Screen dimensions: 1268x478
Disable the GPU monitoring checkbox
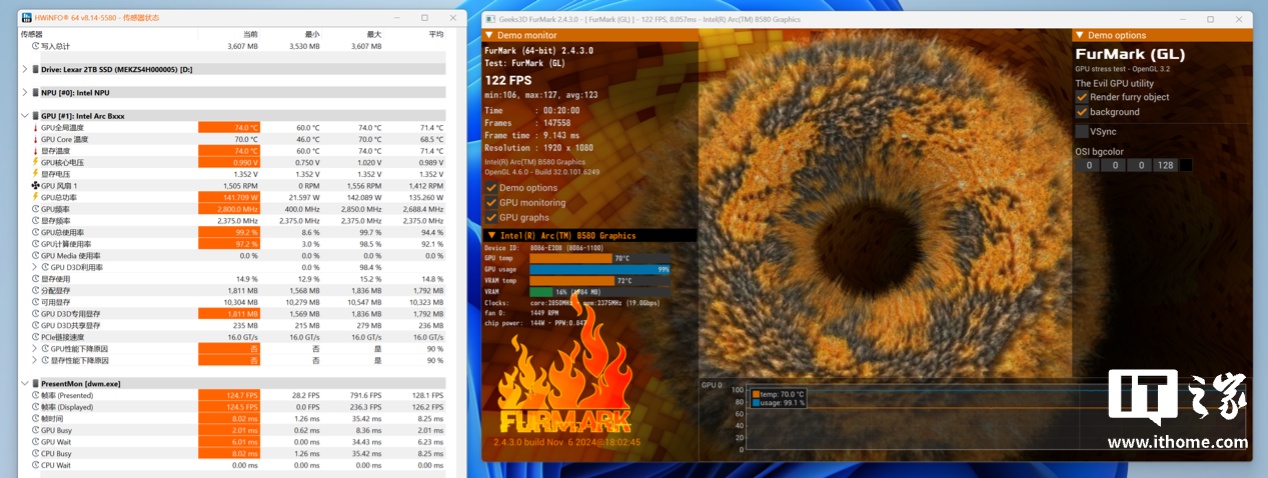pyautogui.click(x=491, y=202)
